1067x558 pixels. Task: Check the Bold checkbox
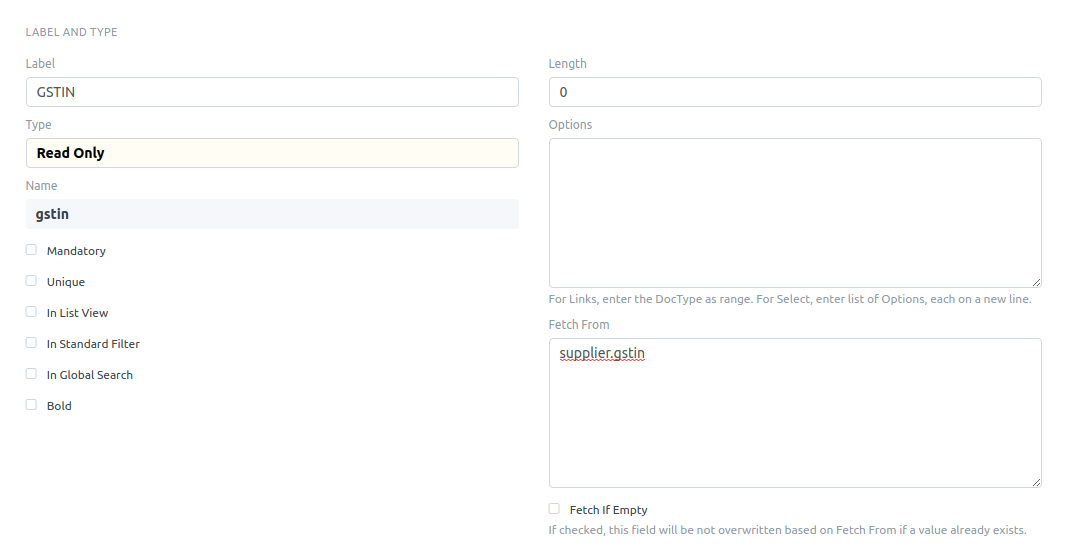coord(31,405)
